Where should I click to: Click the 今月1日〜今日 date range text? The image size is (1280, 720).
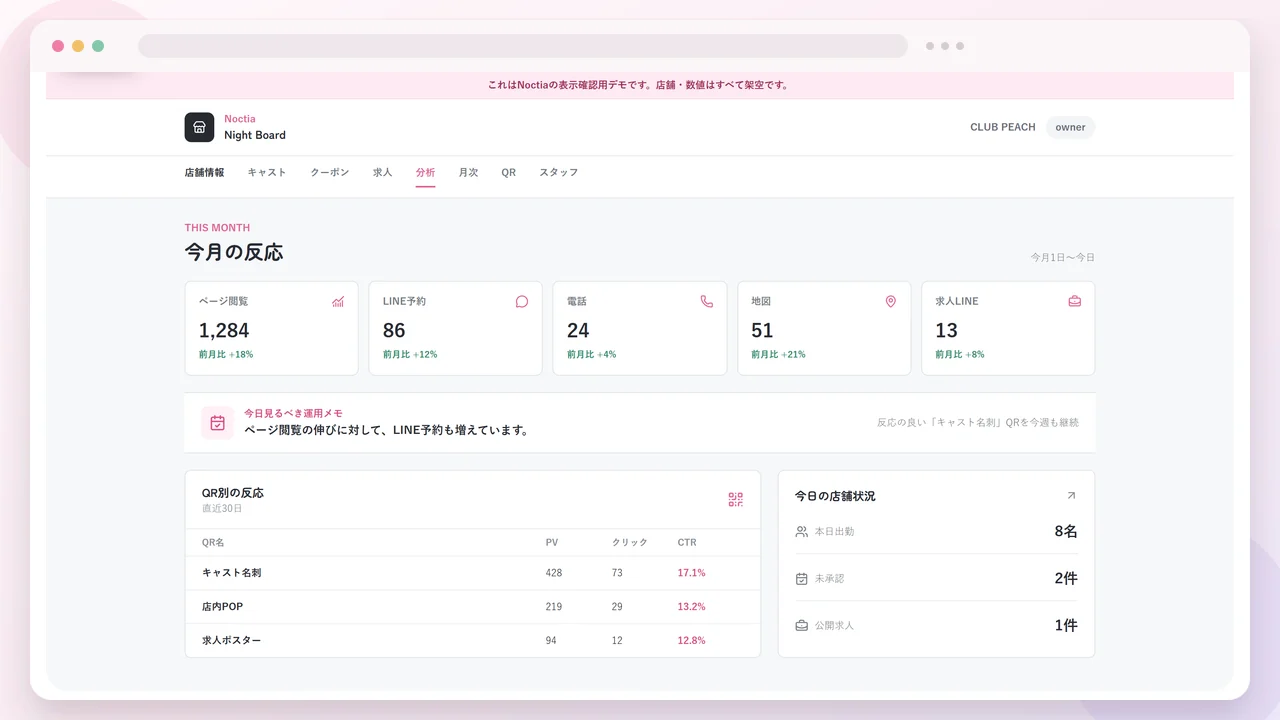click(x=1063, y=258)
